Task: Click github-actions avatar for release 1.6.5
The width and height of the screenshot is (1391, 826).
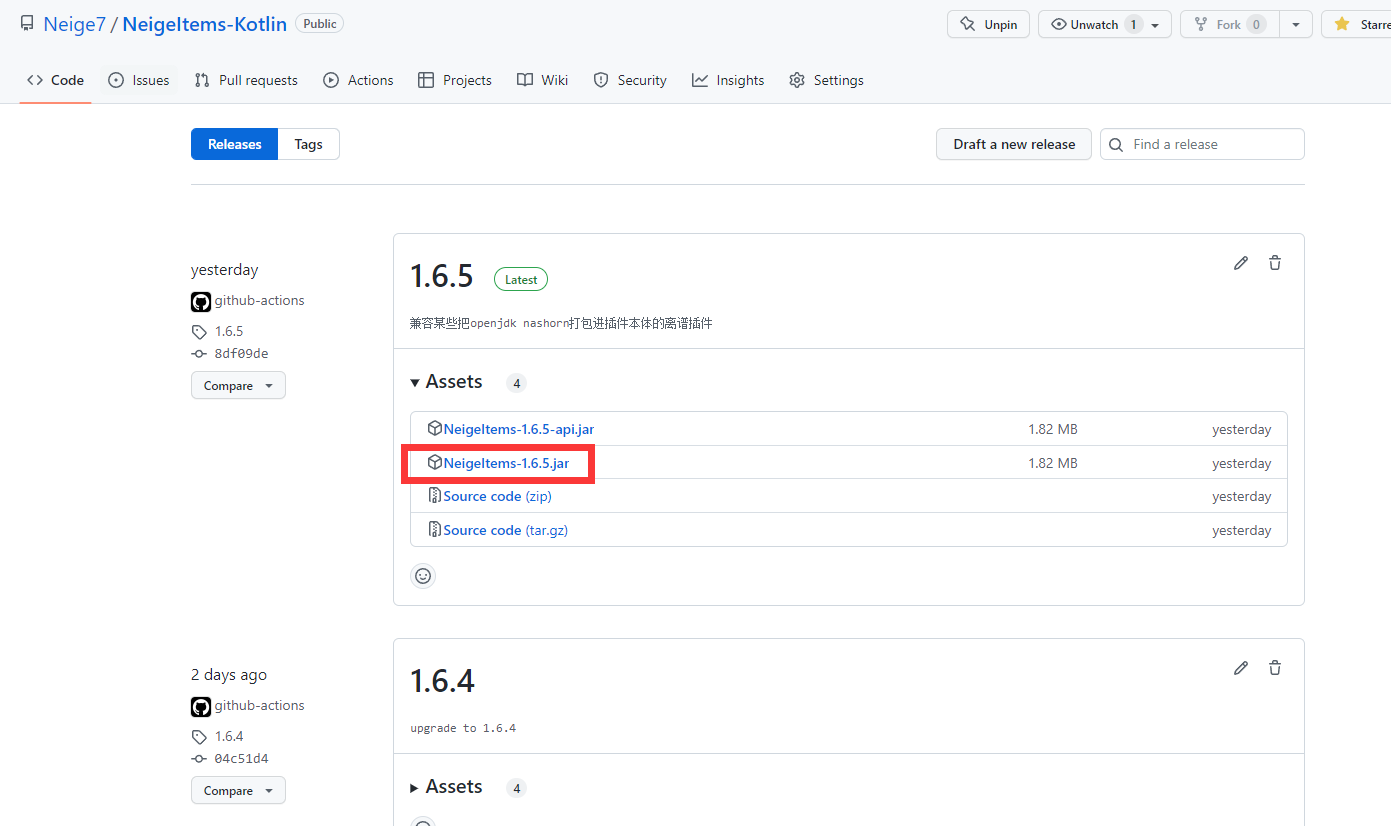Action: point(201,301)
